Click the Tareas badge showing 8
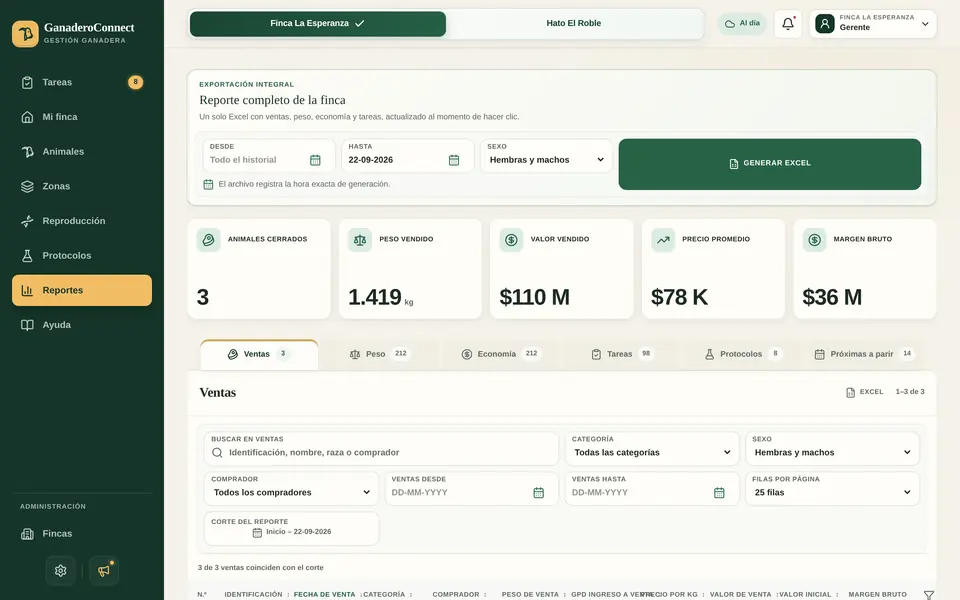The width and height of the screenshot is (960, 600). (x=135, y=82)
